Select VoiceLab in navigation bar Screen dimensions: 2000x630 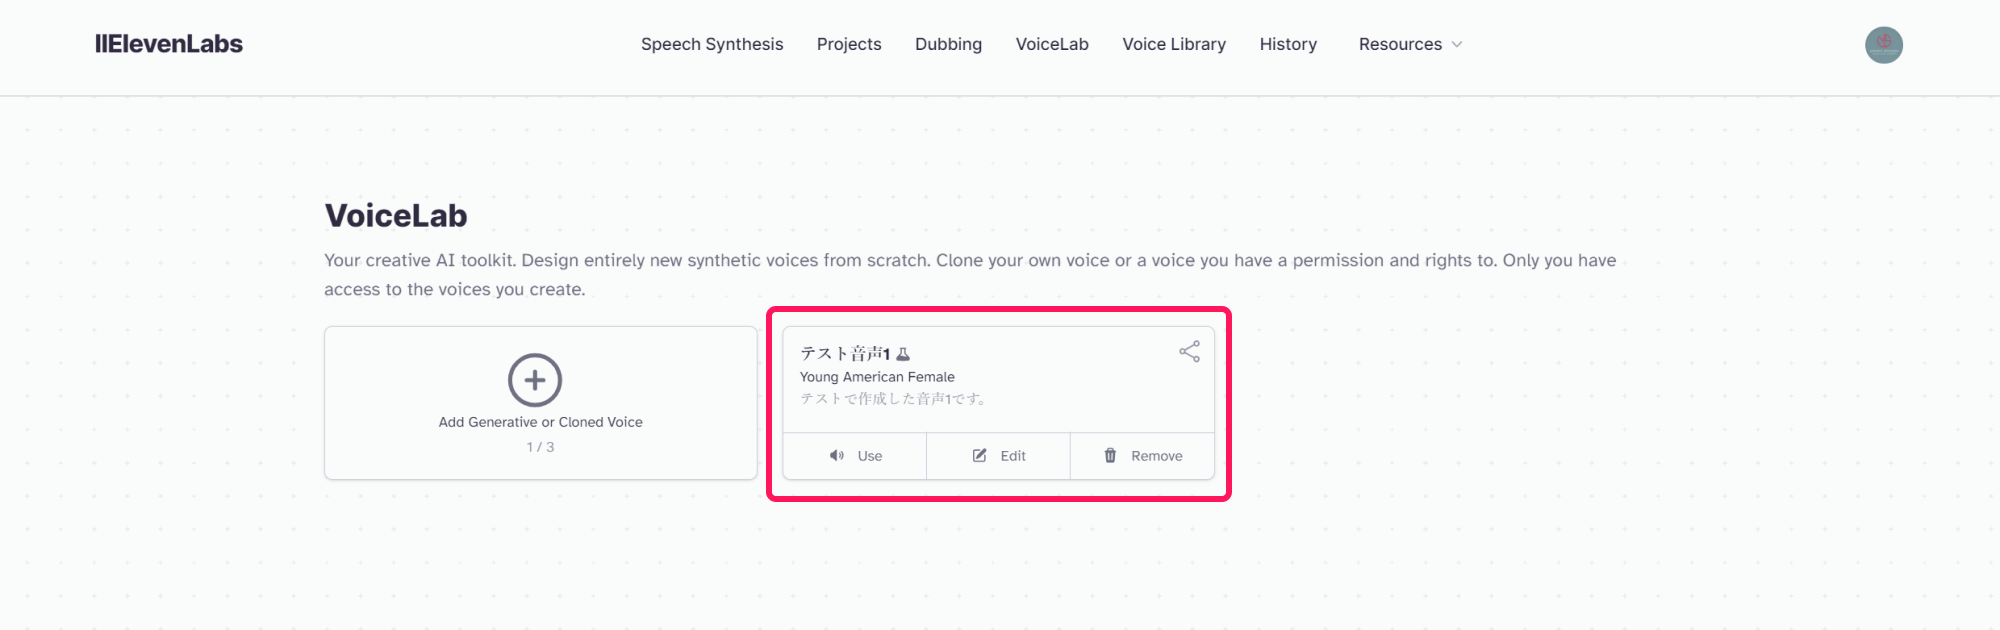(x=1052, y=44)
